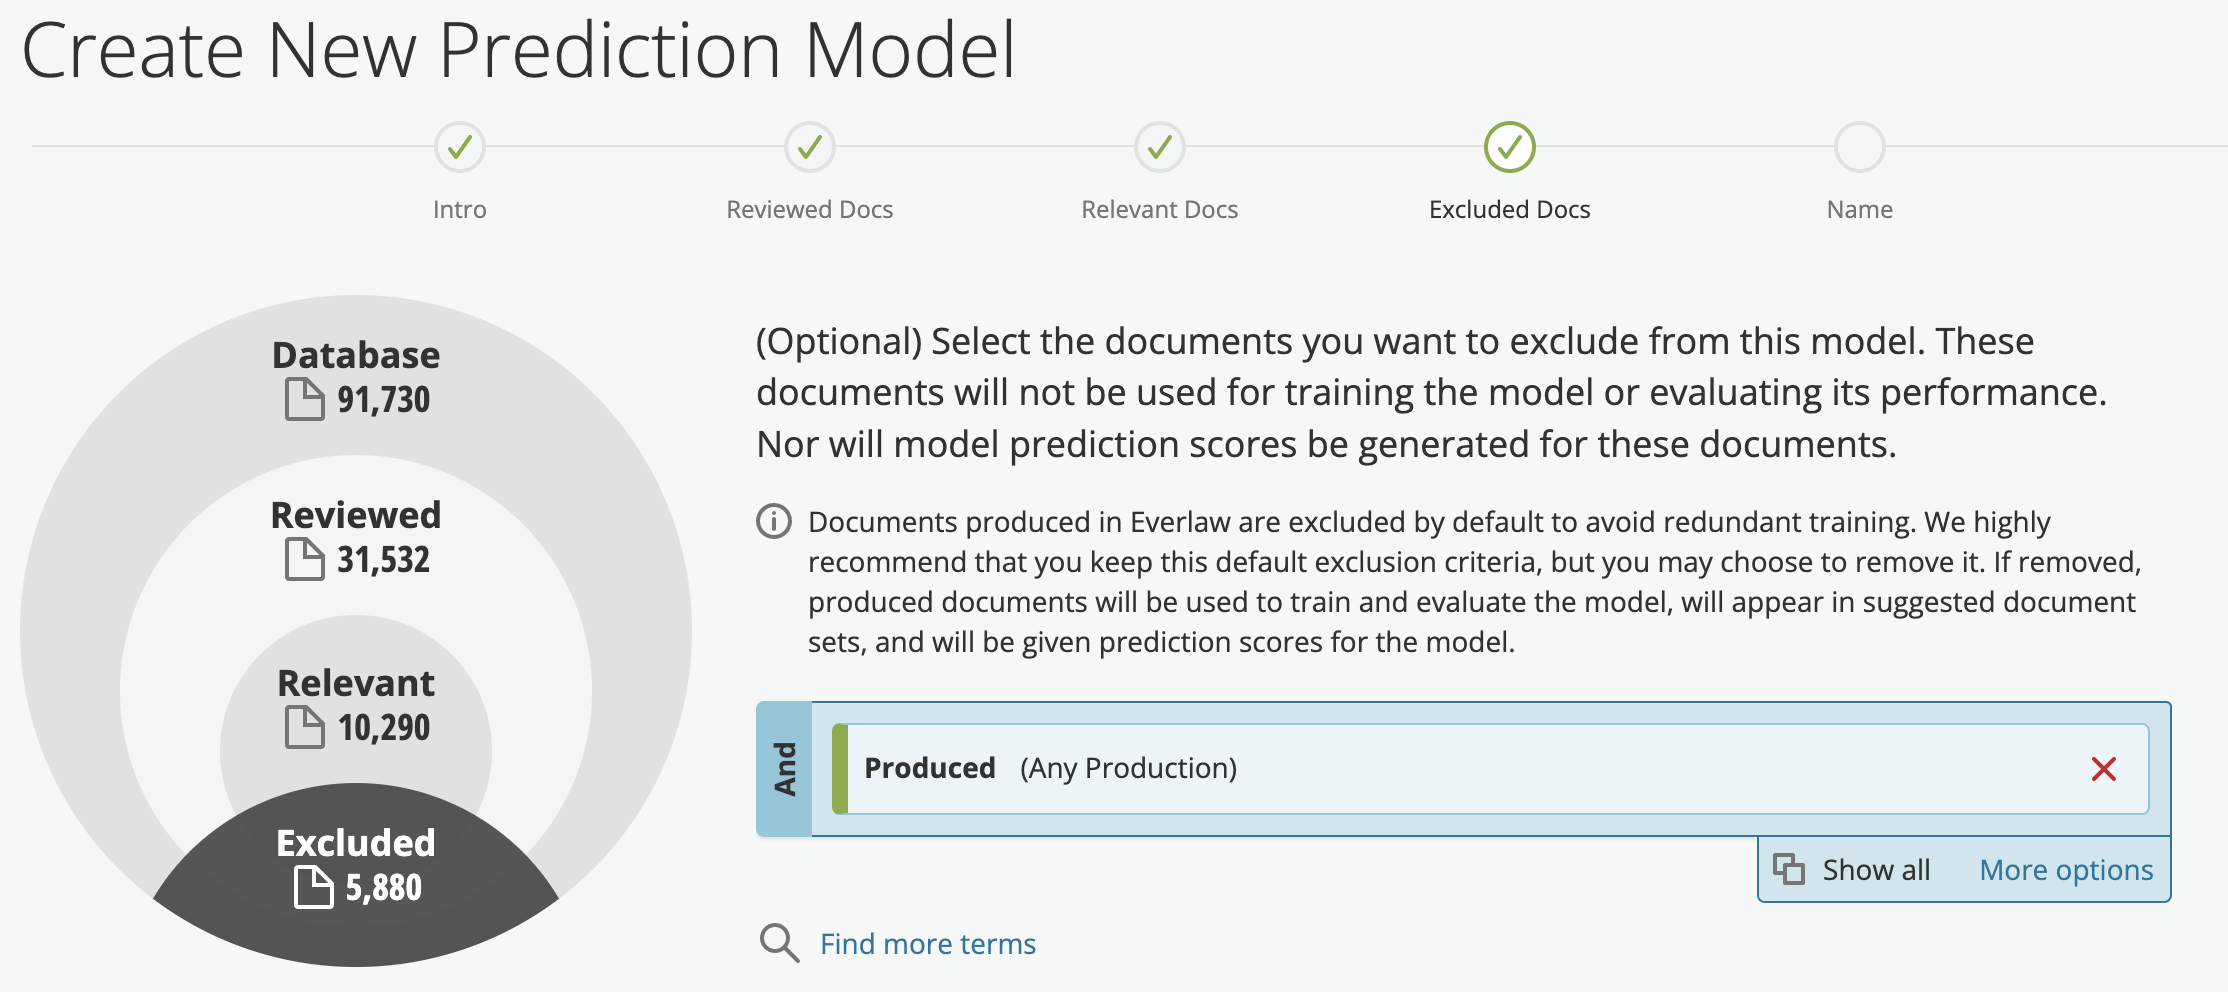The image size is (2228, 992).
Task: Click the Relevant document icon
Action: [x=305, y=727]
